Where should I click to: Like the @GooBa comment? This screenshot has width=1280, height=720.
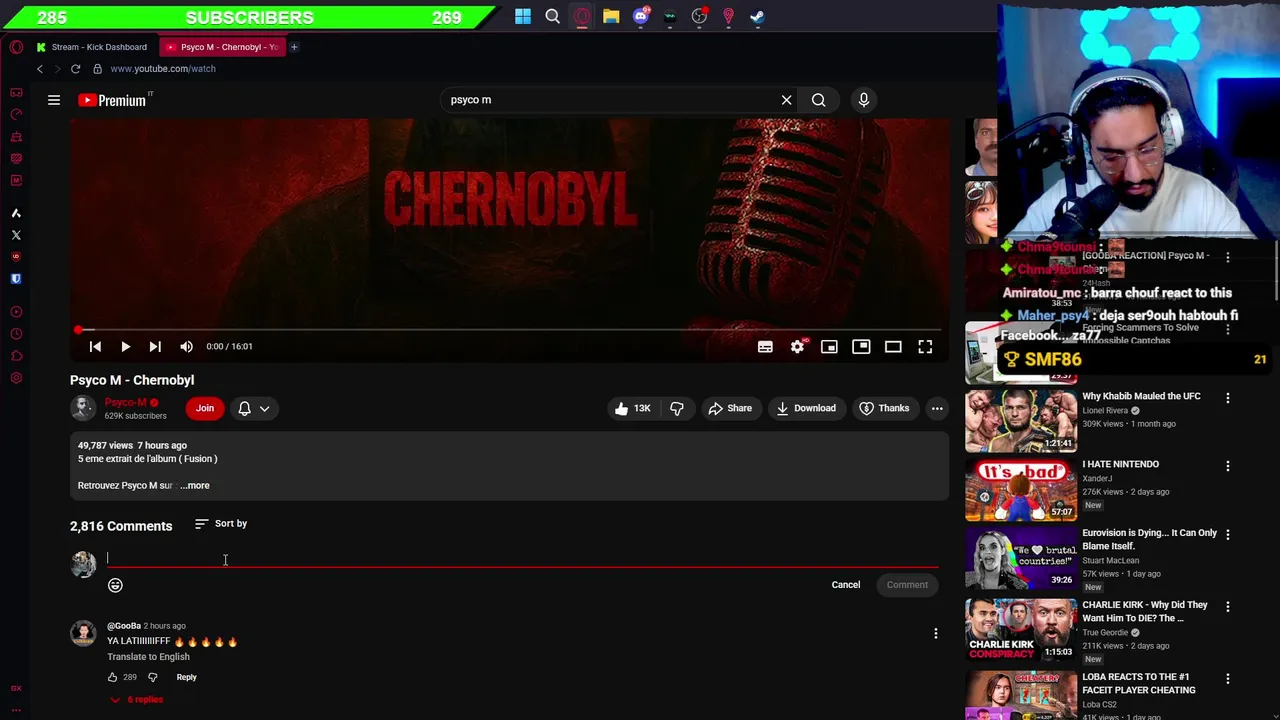click(x=112, y=677)
